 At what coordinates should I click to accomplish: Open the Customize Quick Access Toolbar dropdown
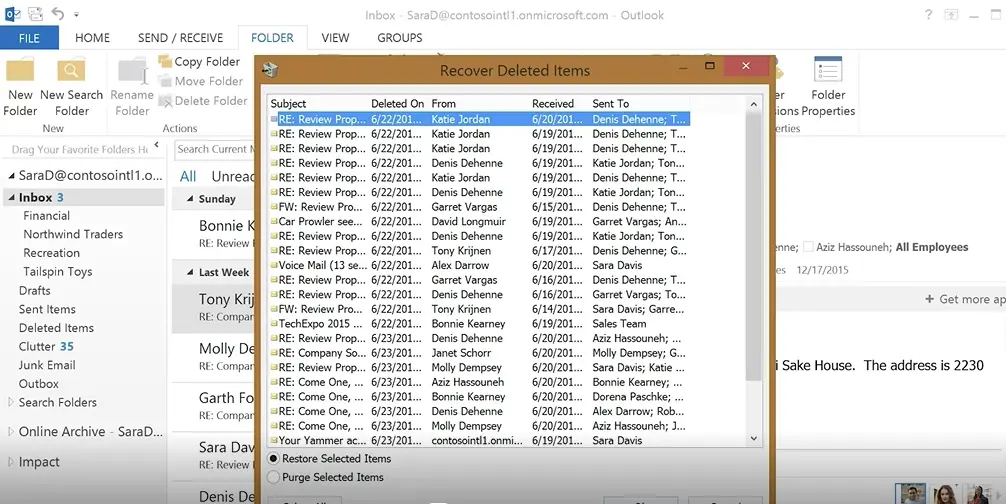pyautogui.click(x=76, y=15)
